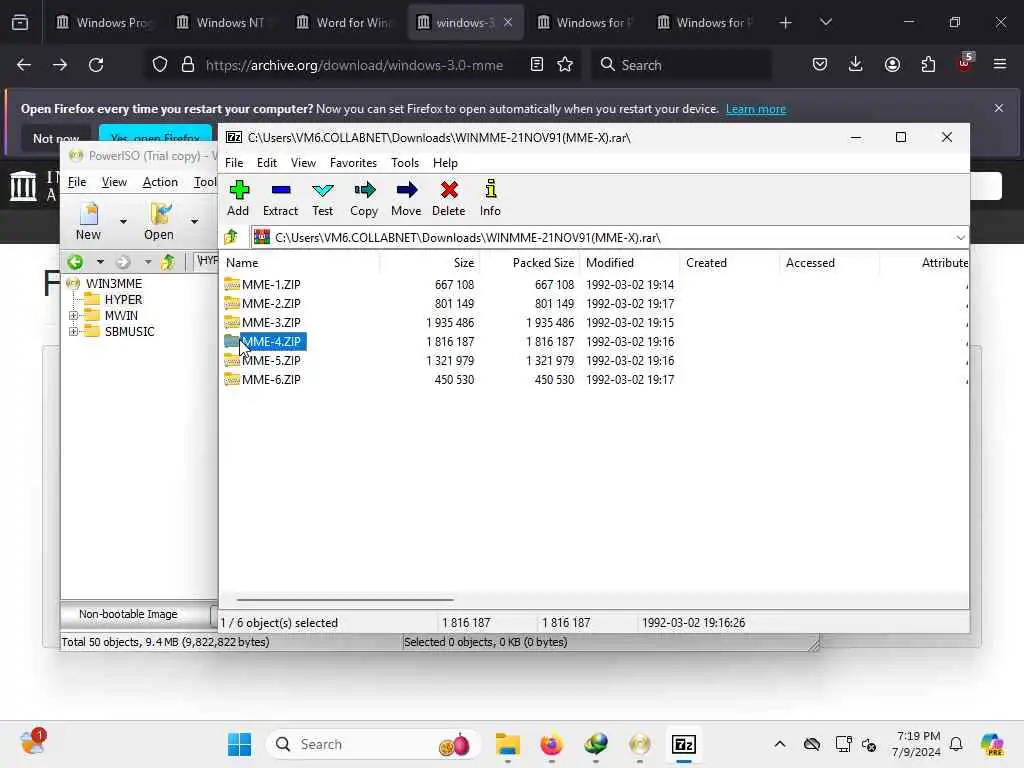1024x768 pixels.
Task: Click Firefox browser back arrow
Action: point(24,65)
